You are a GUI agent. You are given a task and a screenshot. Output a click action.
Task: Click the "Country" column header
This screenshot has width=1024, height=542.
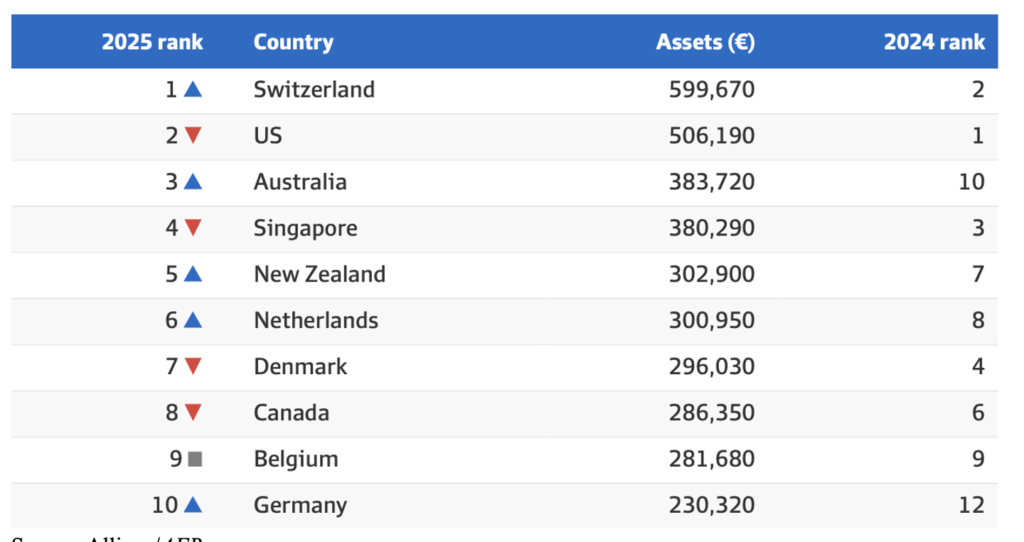[293, 42]
